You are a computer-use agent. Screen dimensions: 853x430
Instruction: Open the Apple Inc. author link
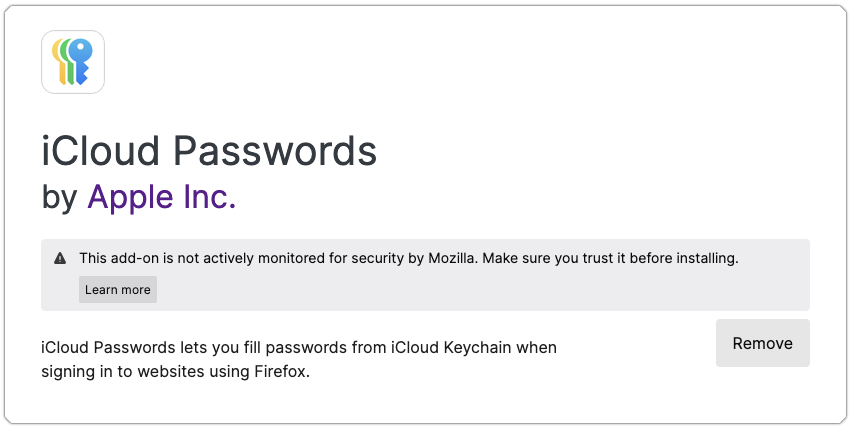coord(161,197)
